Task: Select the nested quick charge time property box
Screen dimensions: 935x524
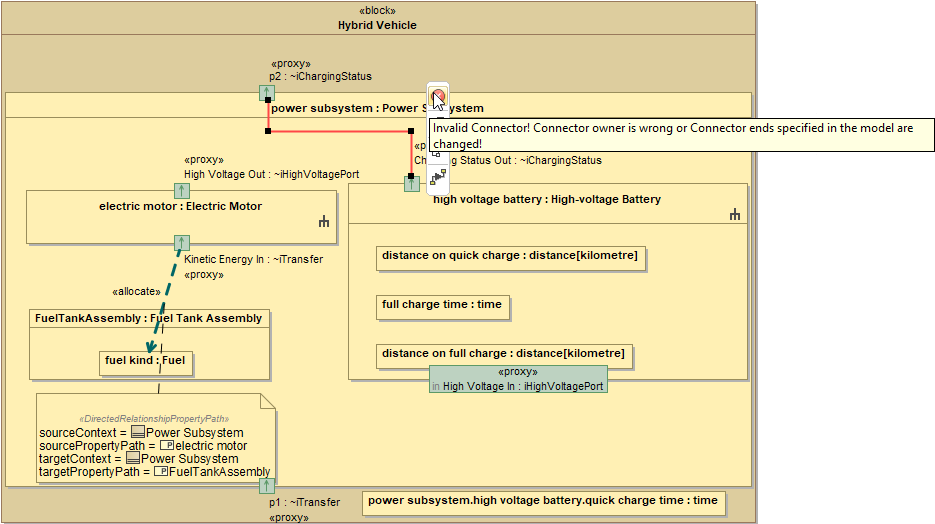Action: (543, 501)
